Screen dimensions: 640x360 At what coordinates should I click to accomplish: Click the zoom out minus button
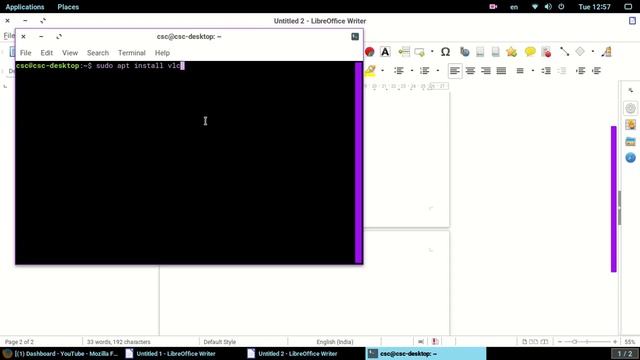coord(560,342)
